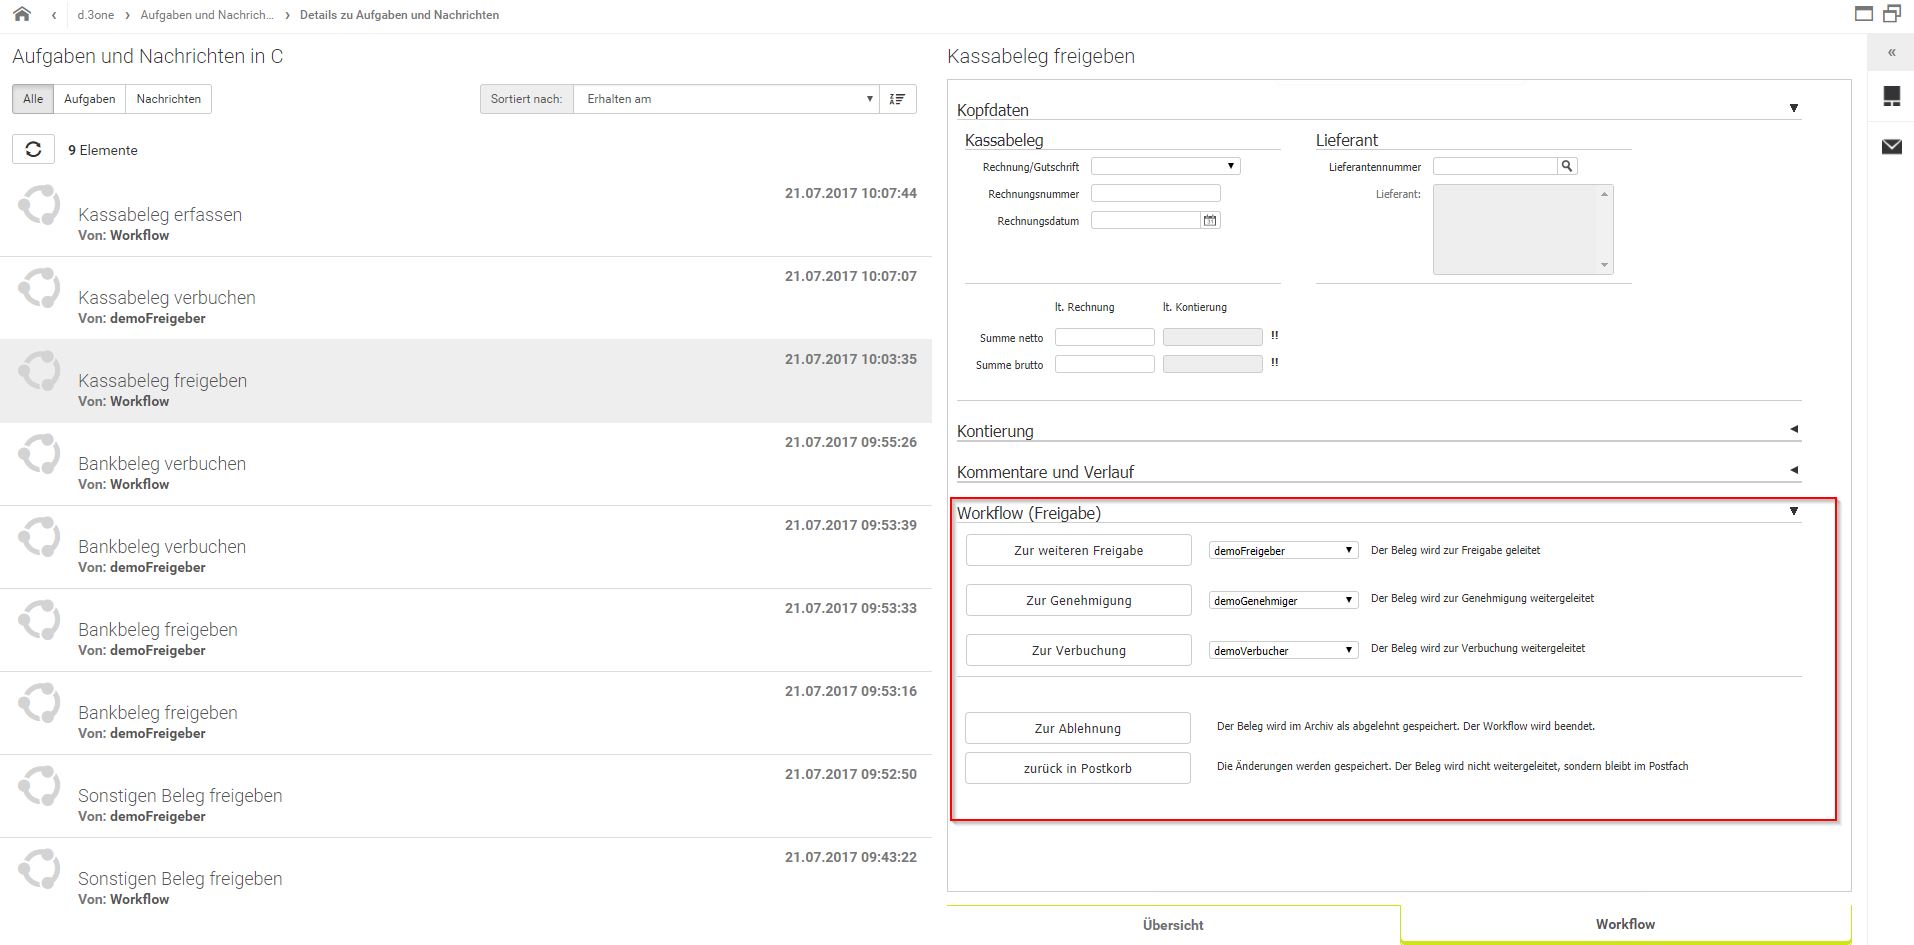This screenshot has width=1914, height=945.
Task: Click the back arrow in breadcrumb
Action: [x=54, y=15]
